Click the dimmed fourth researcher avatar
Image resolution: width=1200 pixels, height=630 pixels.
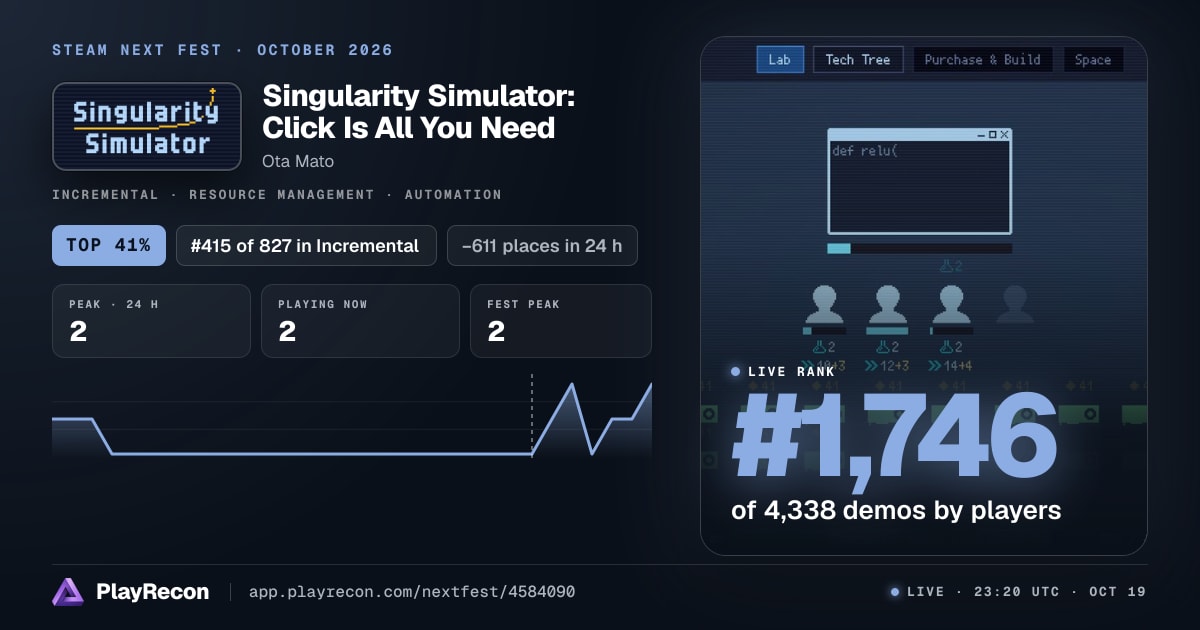tap(1015, 304)
